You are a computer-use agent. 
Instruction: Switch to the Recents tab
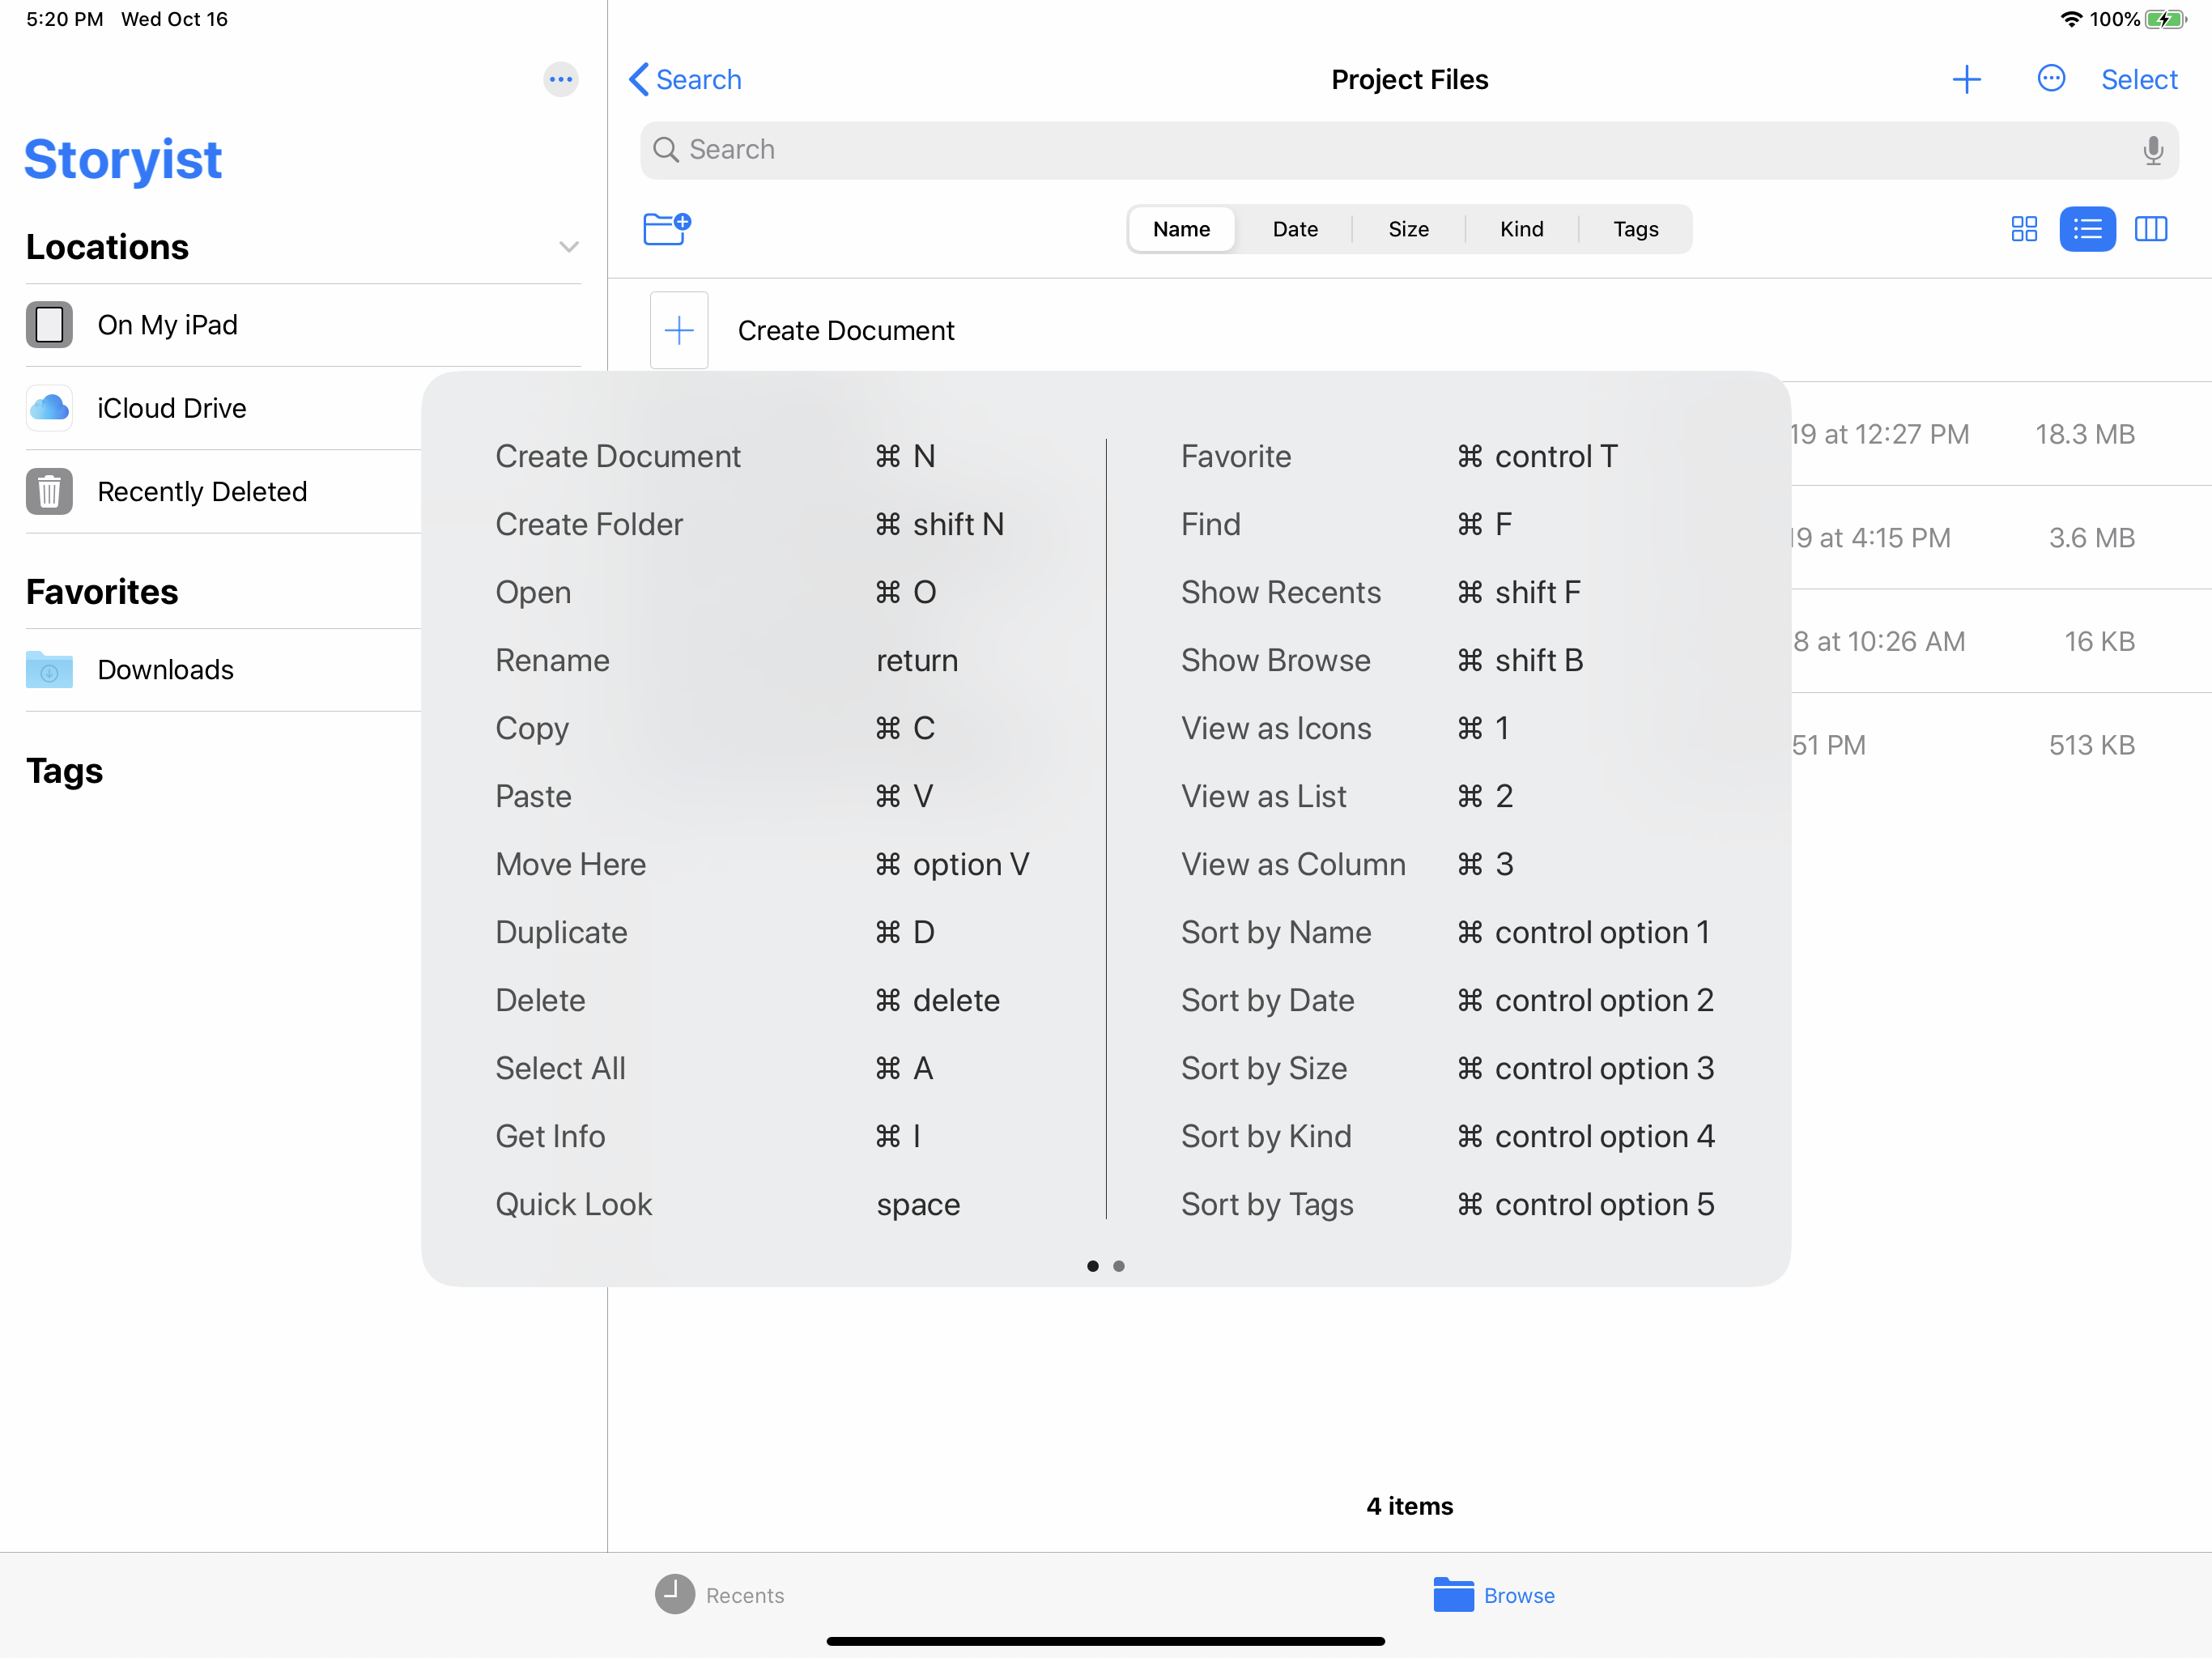[x=720, y=1595]
